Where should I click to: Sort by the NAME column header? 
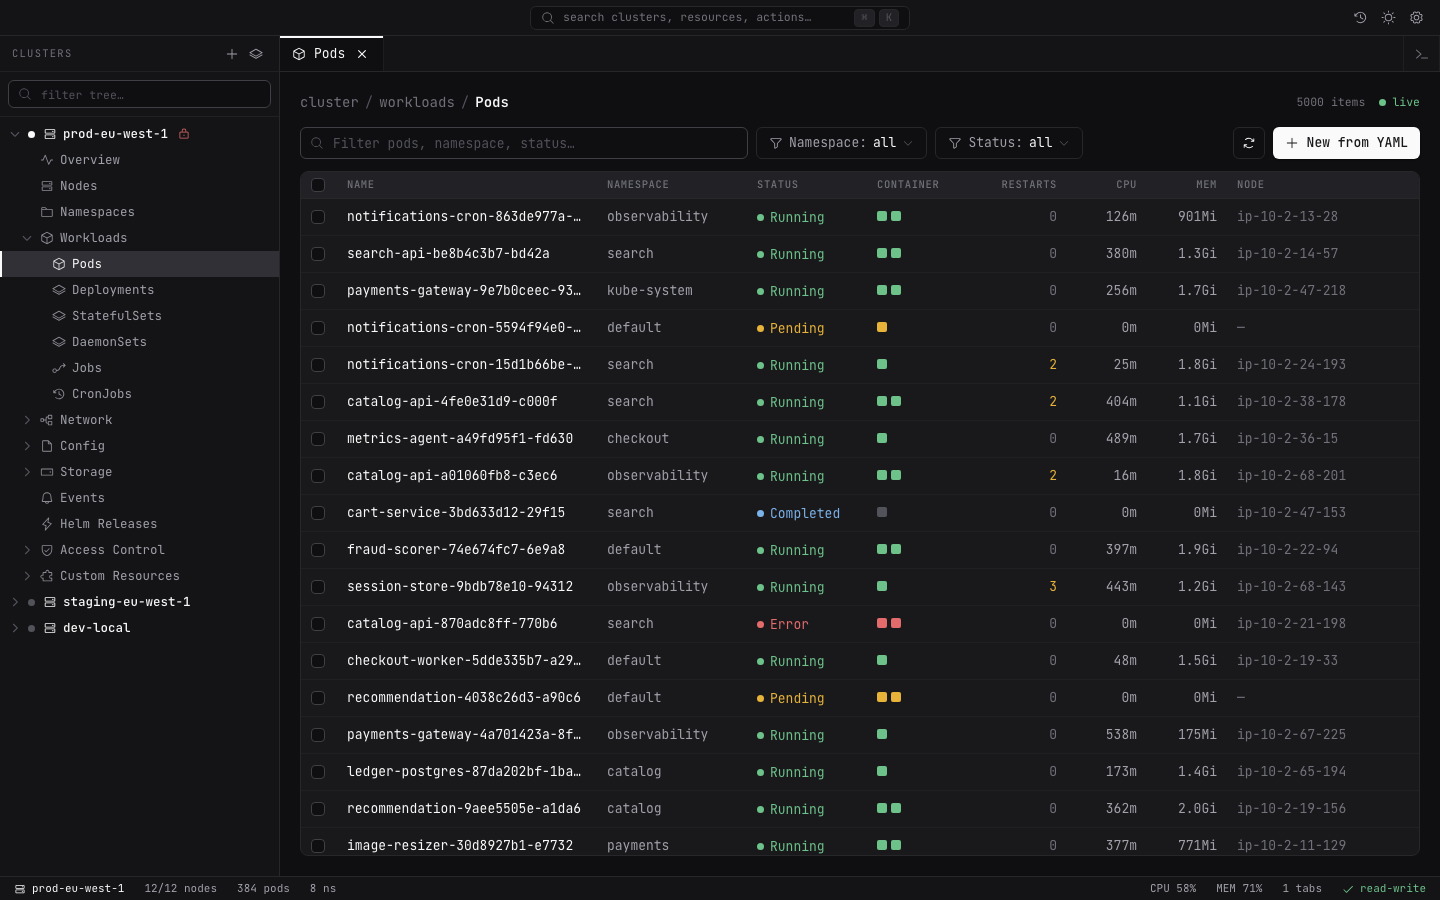point(360,185)
